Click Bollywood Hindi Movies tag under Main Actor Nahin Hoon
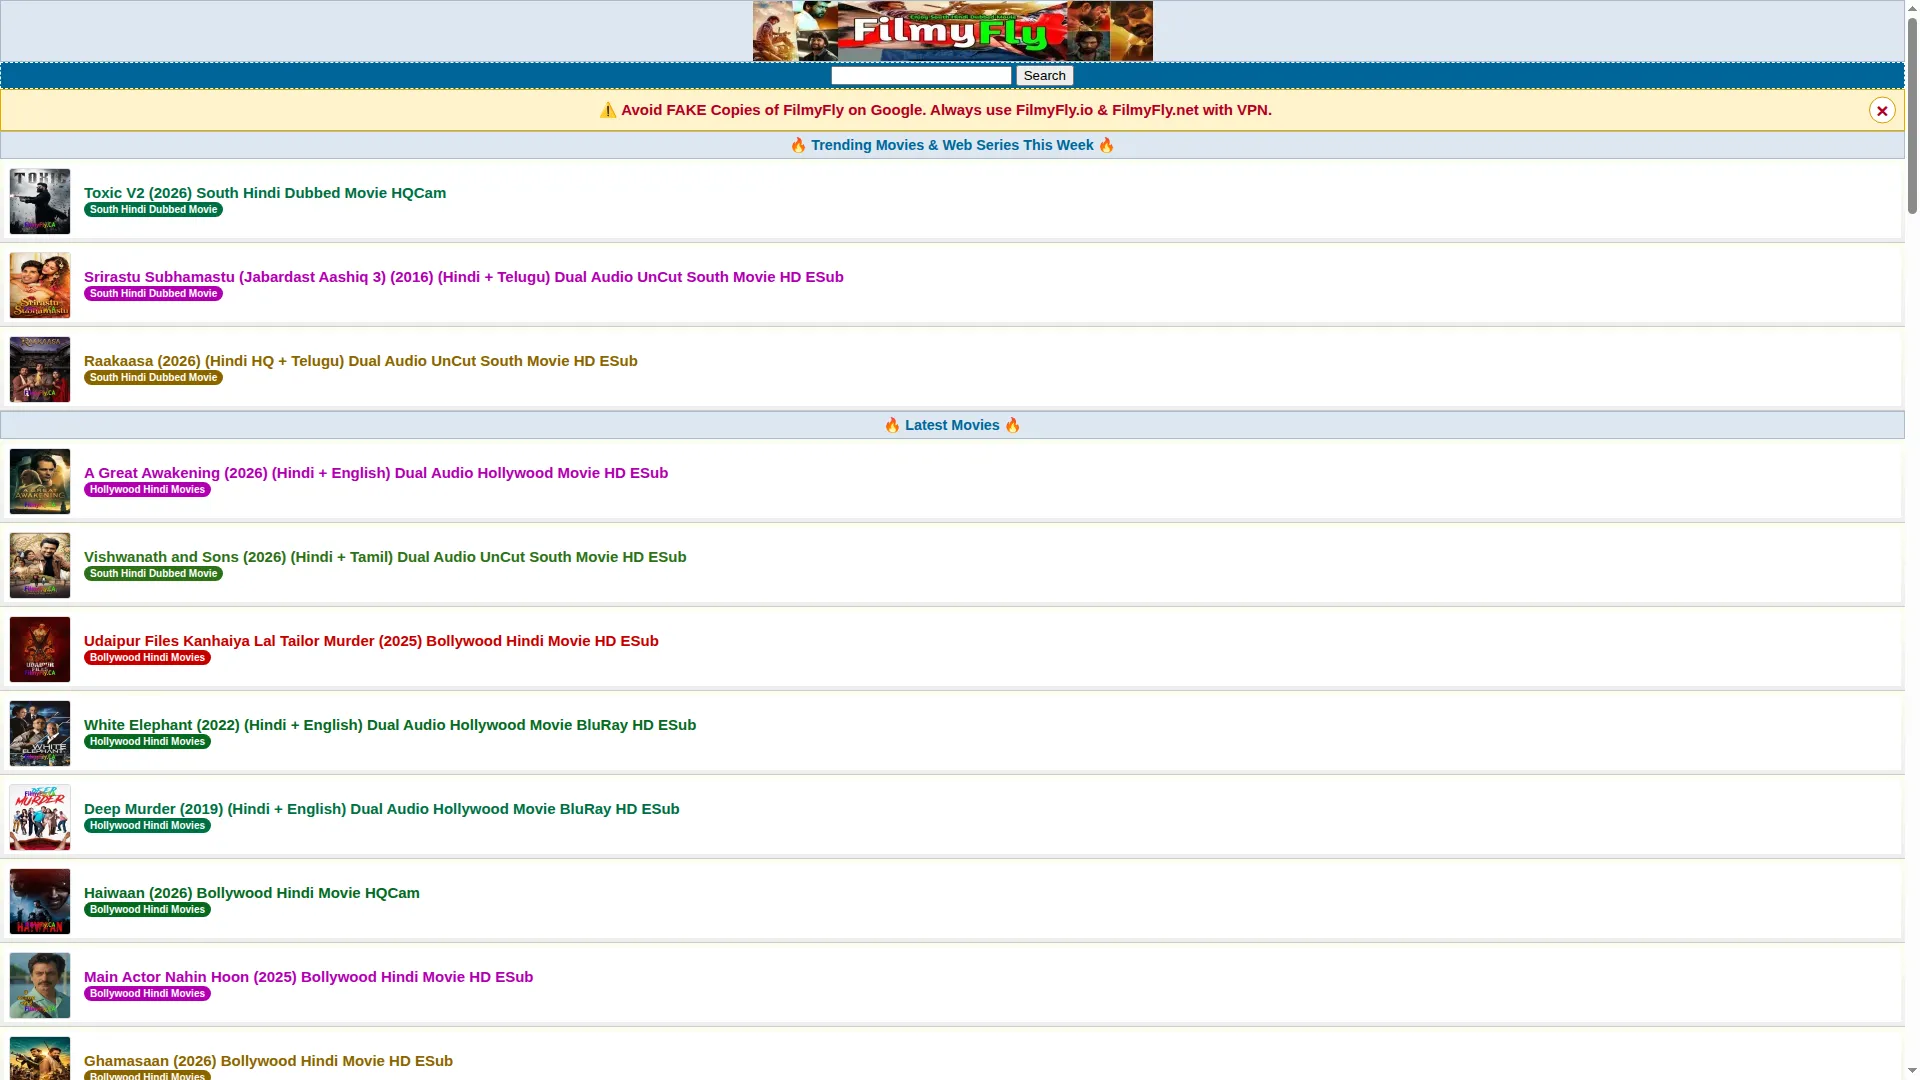This screenshot has width=1920, height=1080. (147, 994)
